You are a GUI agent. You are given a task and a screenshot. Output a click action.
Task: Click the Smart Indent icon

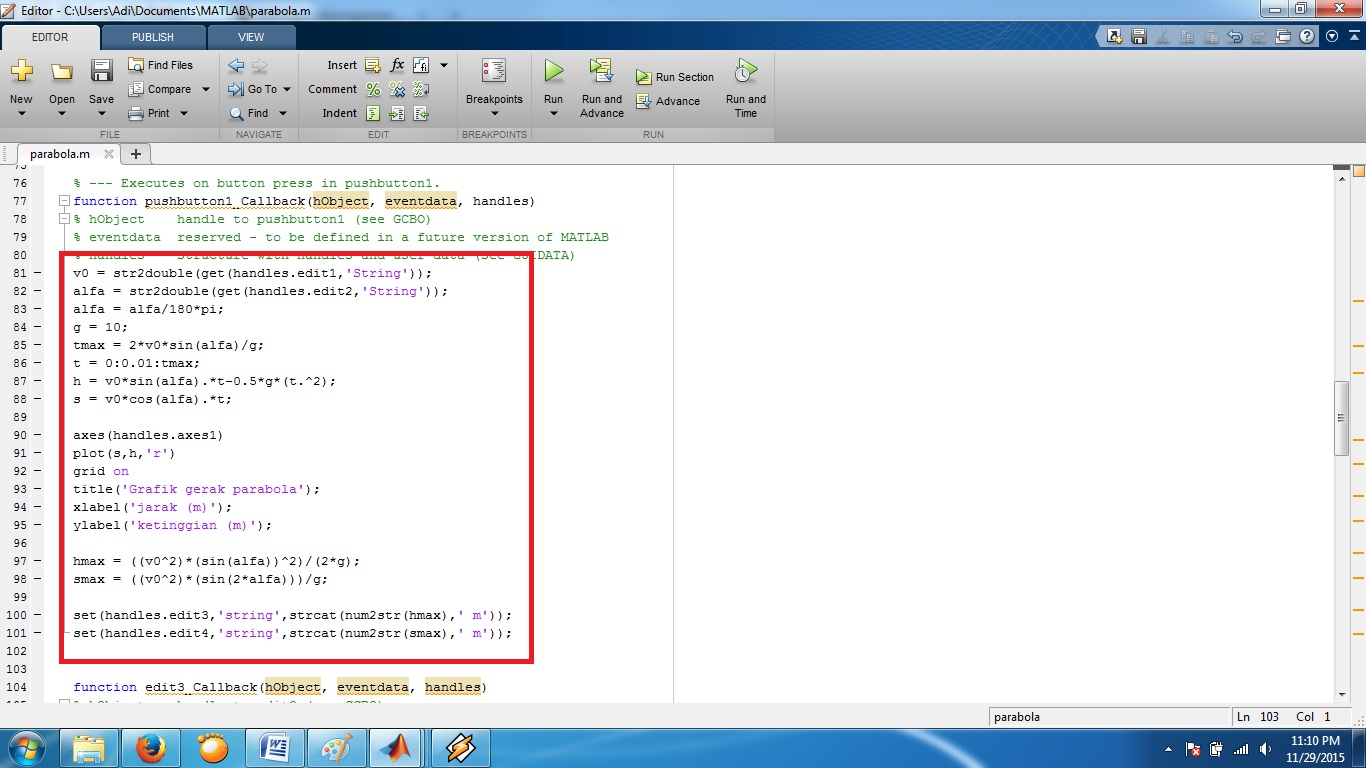[x=373, y=113]
